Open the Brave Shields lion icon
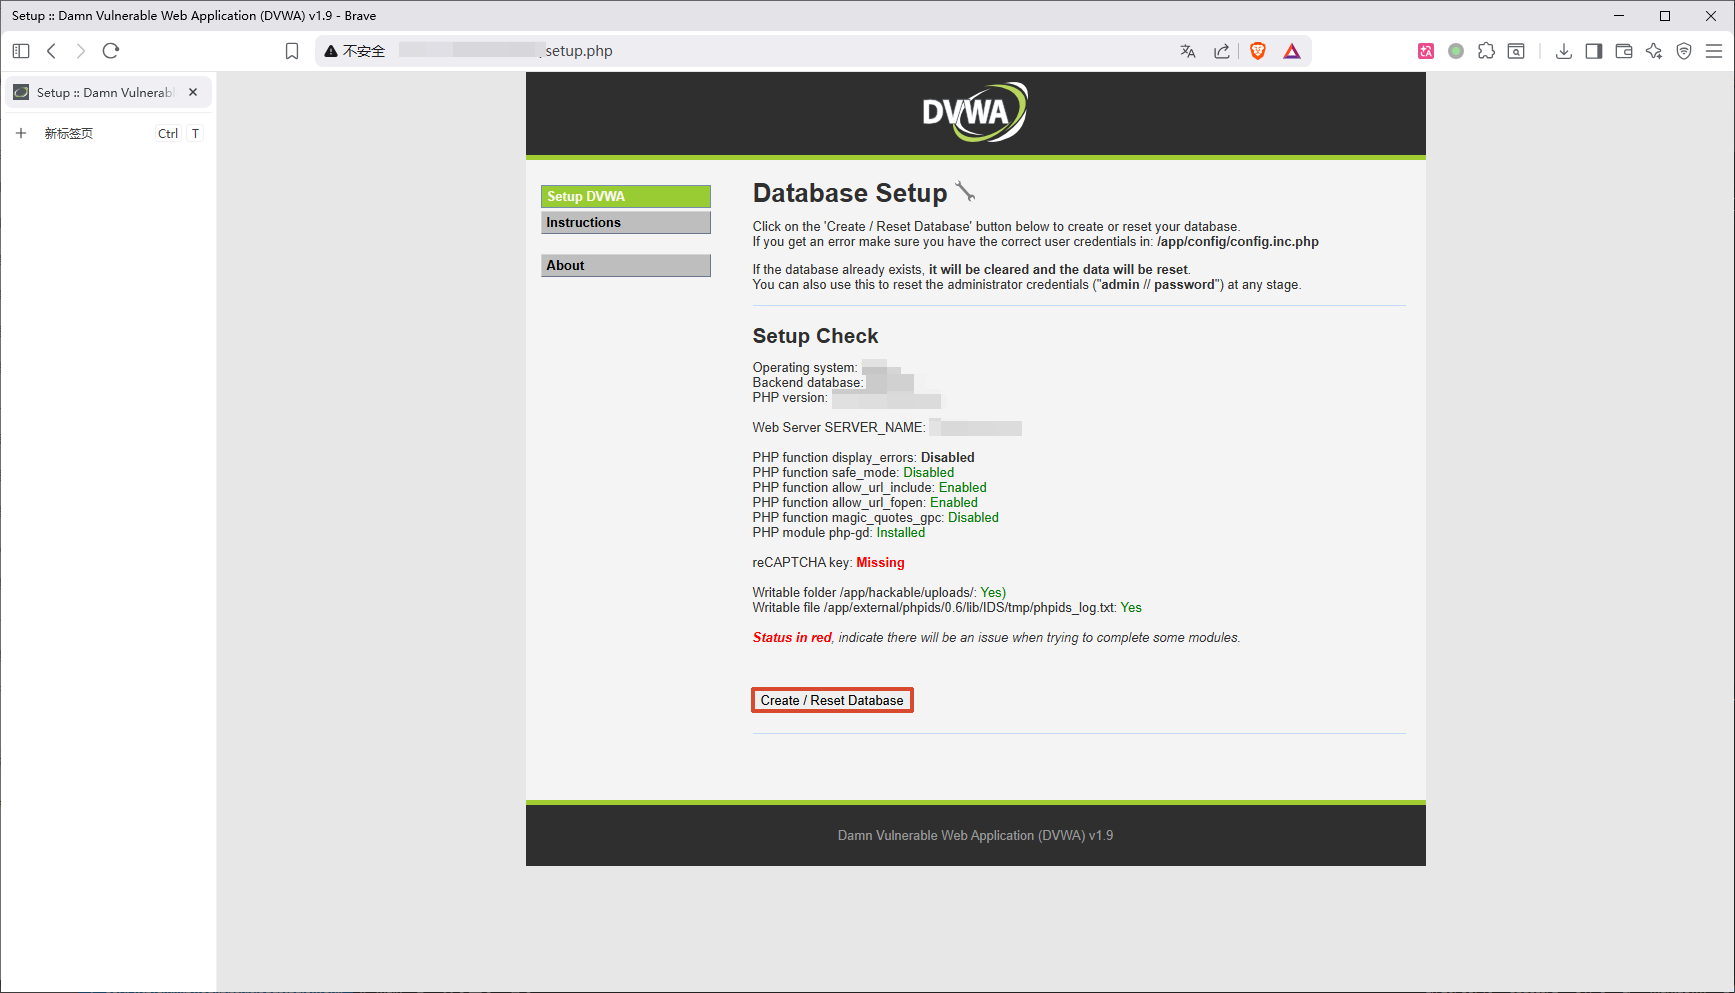The height and width of the screenshot is (993, 1735). (x=1258, y=51)
